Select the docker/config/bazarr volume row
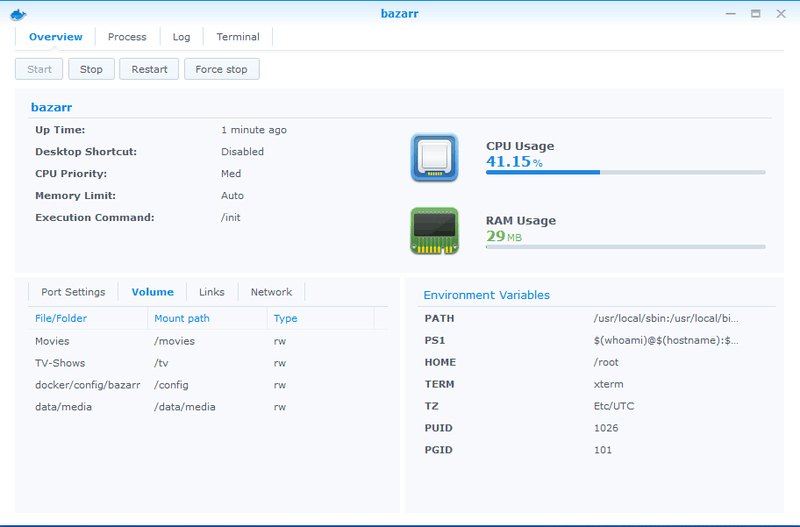Screen dimensions: 800x527 click(208, 385)
